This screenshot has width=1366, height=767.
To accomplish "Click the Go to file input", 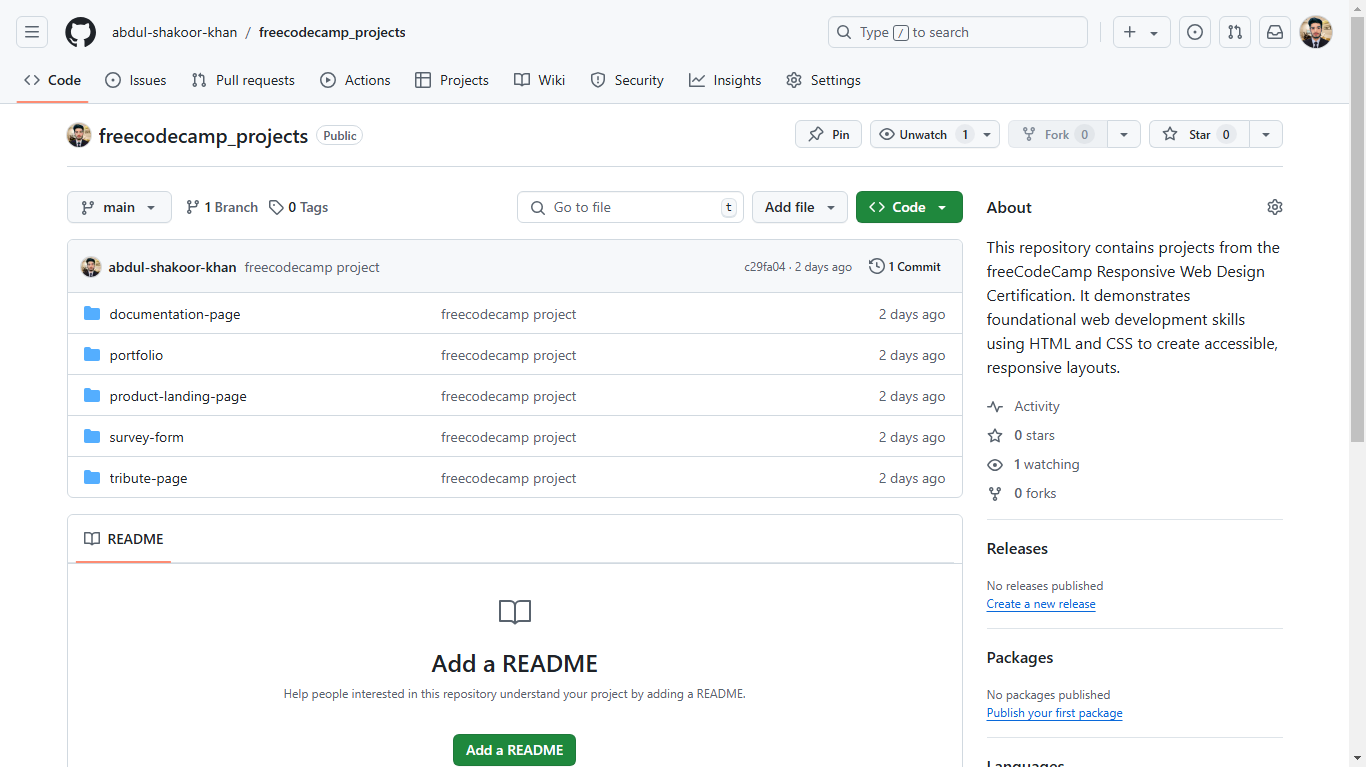I will click(630, 207).
